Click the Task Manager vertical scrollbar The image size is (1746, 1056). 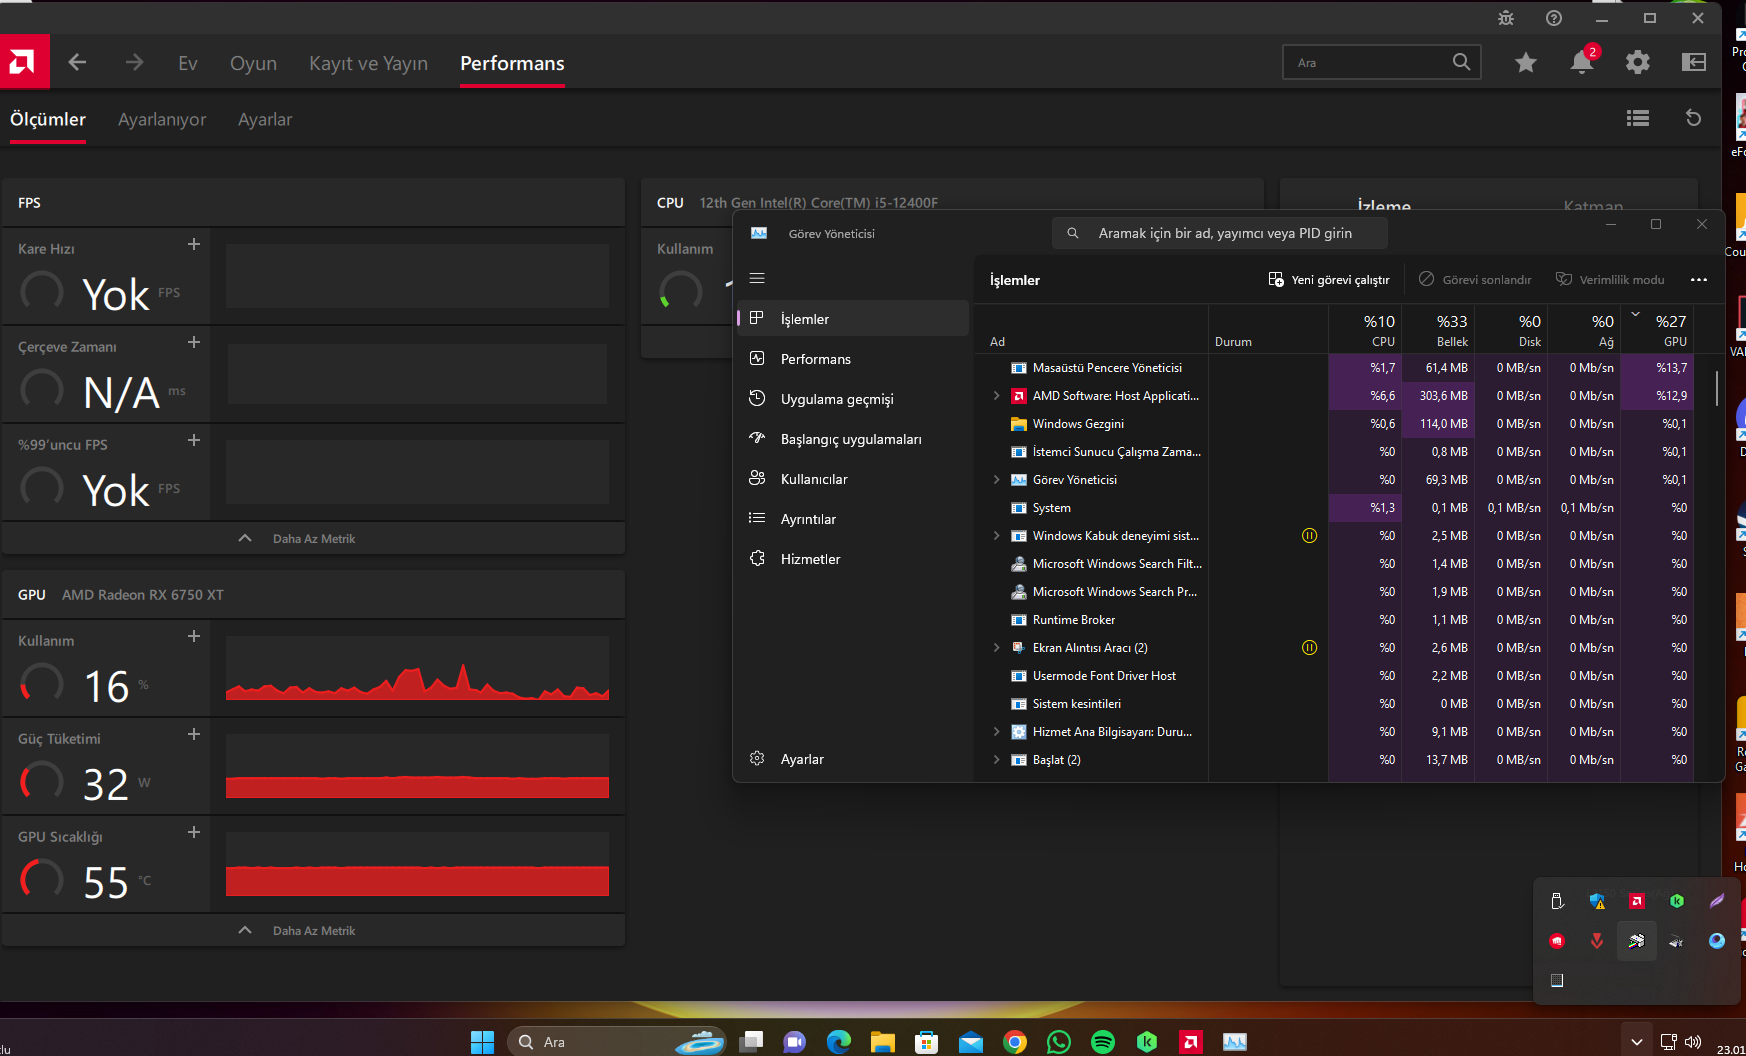pyautogui.click(x=1717, y=388)
